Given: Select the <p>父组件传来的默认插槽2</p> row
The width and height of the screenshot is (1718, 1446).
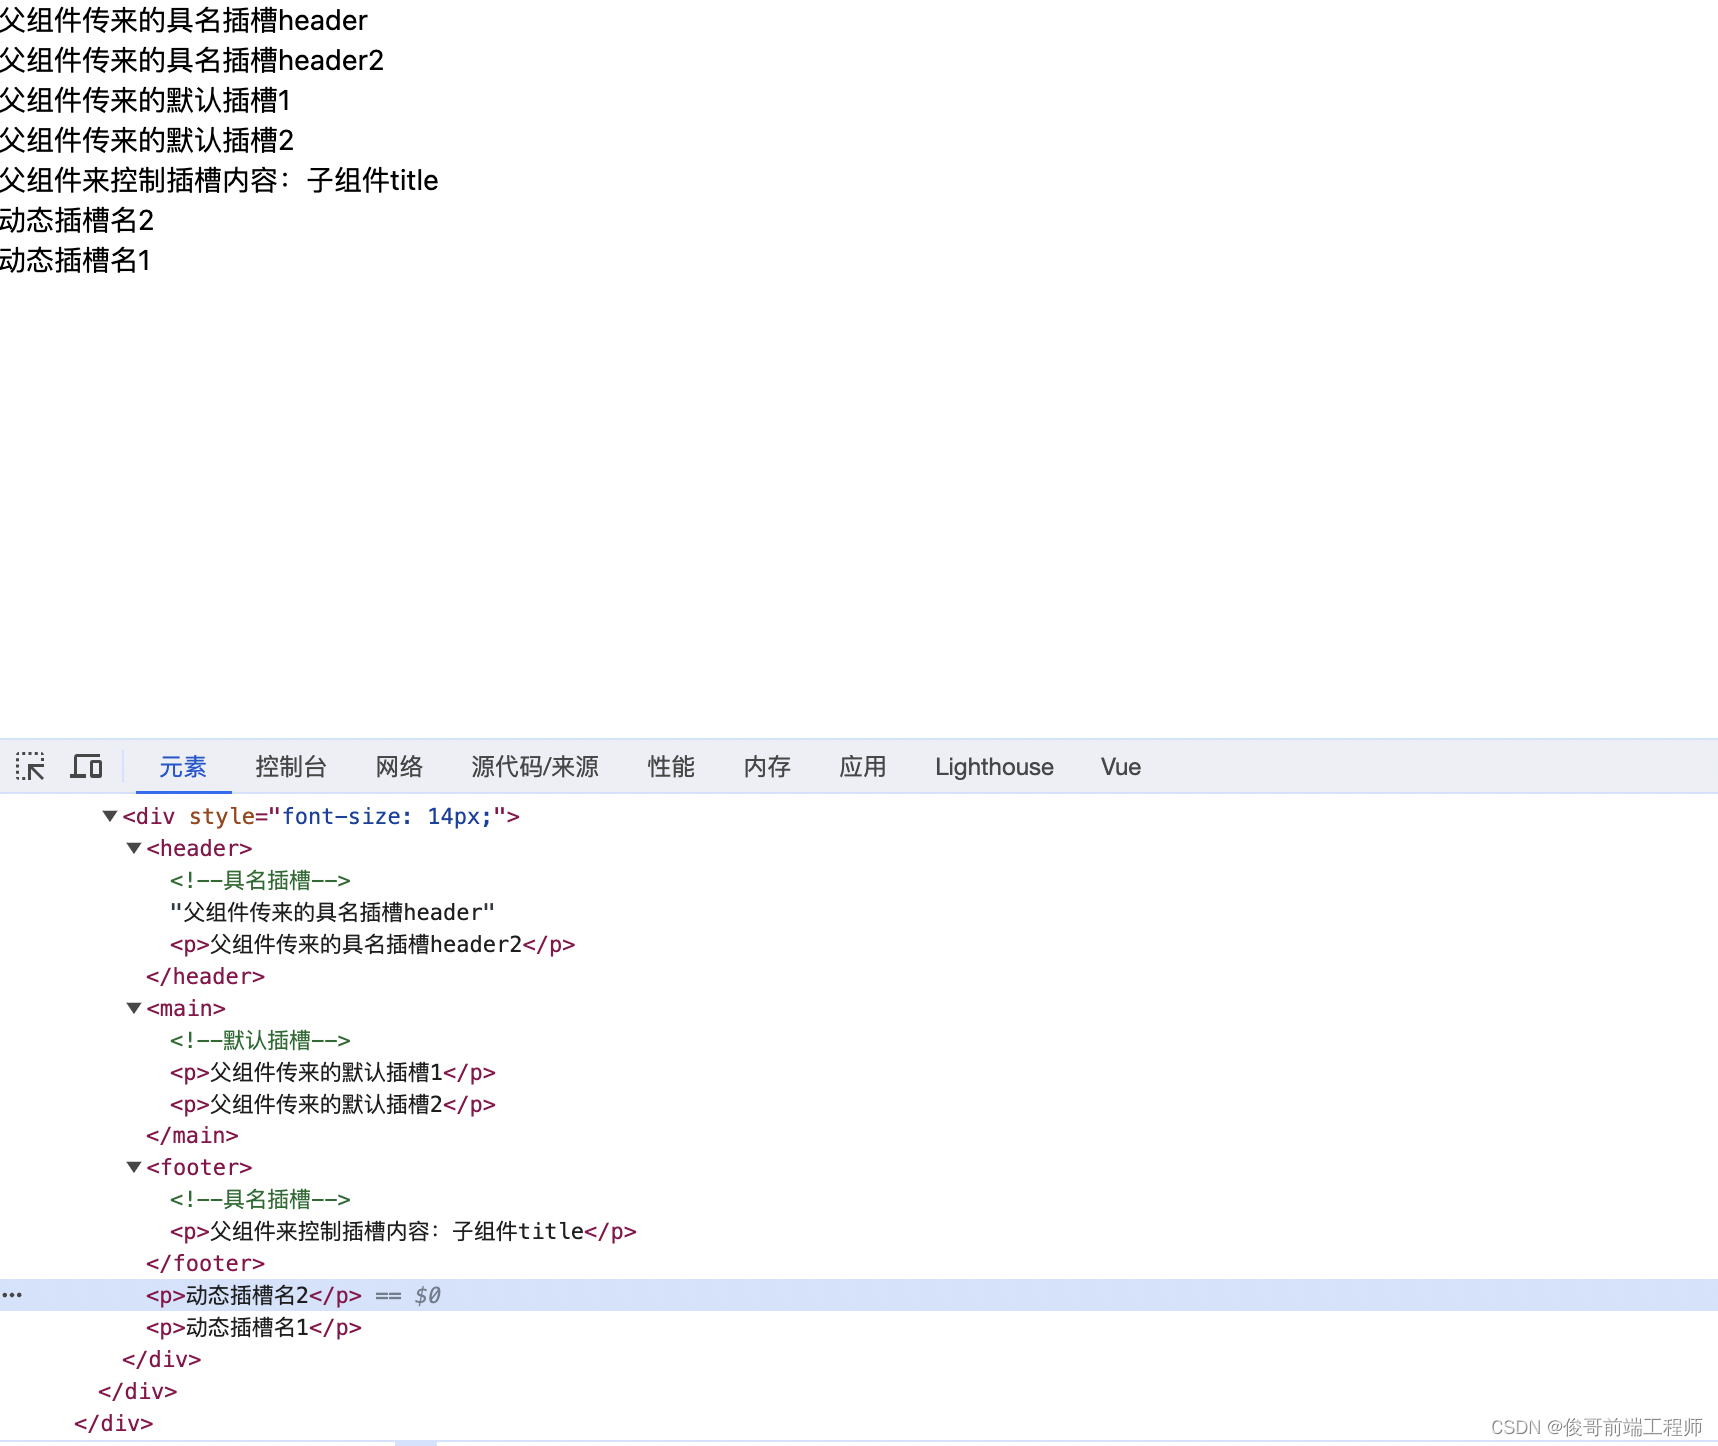Looking at the screenshot, I should (332, 1104).
